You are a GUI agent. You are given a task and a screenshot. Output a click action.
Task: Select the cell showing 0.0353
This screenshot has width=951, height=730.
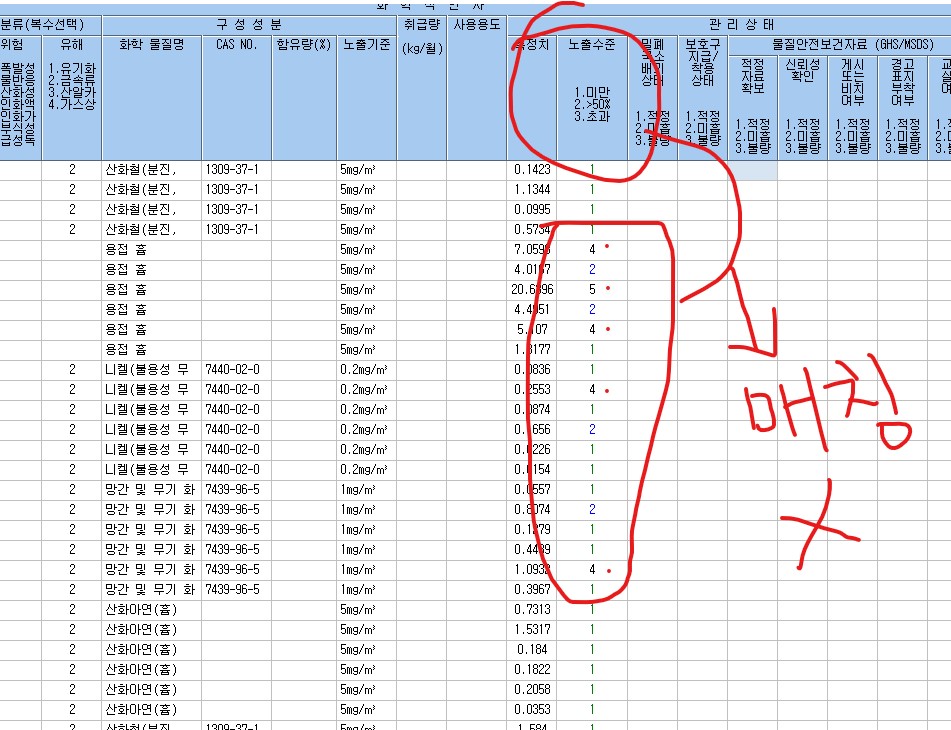click(532, 709)
